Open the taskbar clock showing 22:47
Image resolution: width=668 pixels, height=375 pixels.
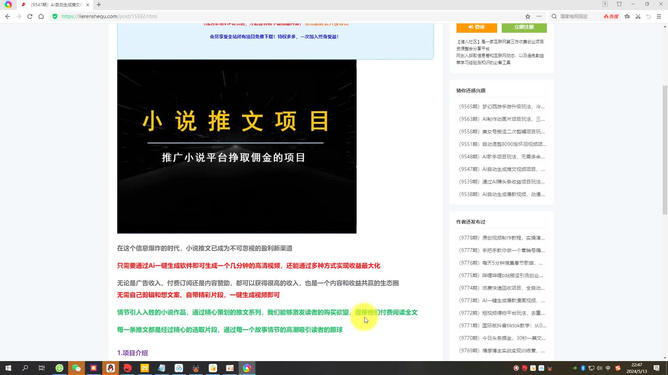click(636, 368)
